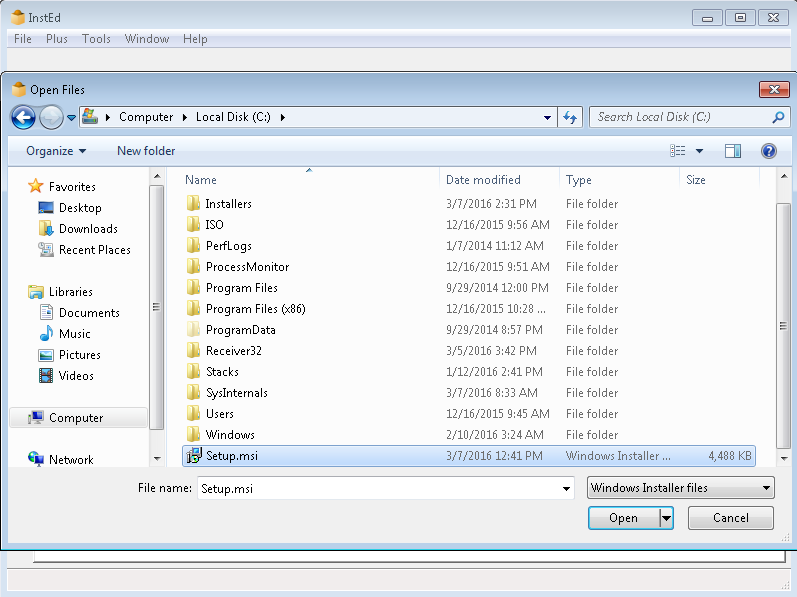Expand arrow after Computer breadcrumb
The image size is (797, 597).
coord(185,117)
